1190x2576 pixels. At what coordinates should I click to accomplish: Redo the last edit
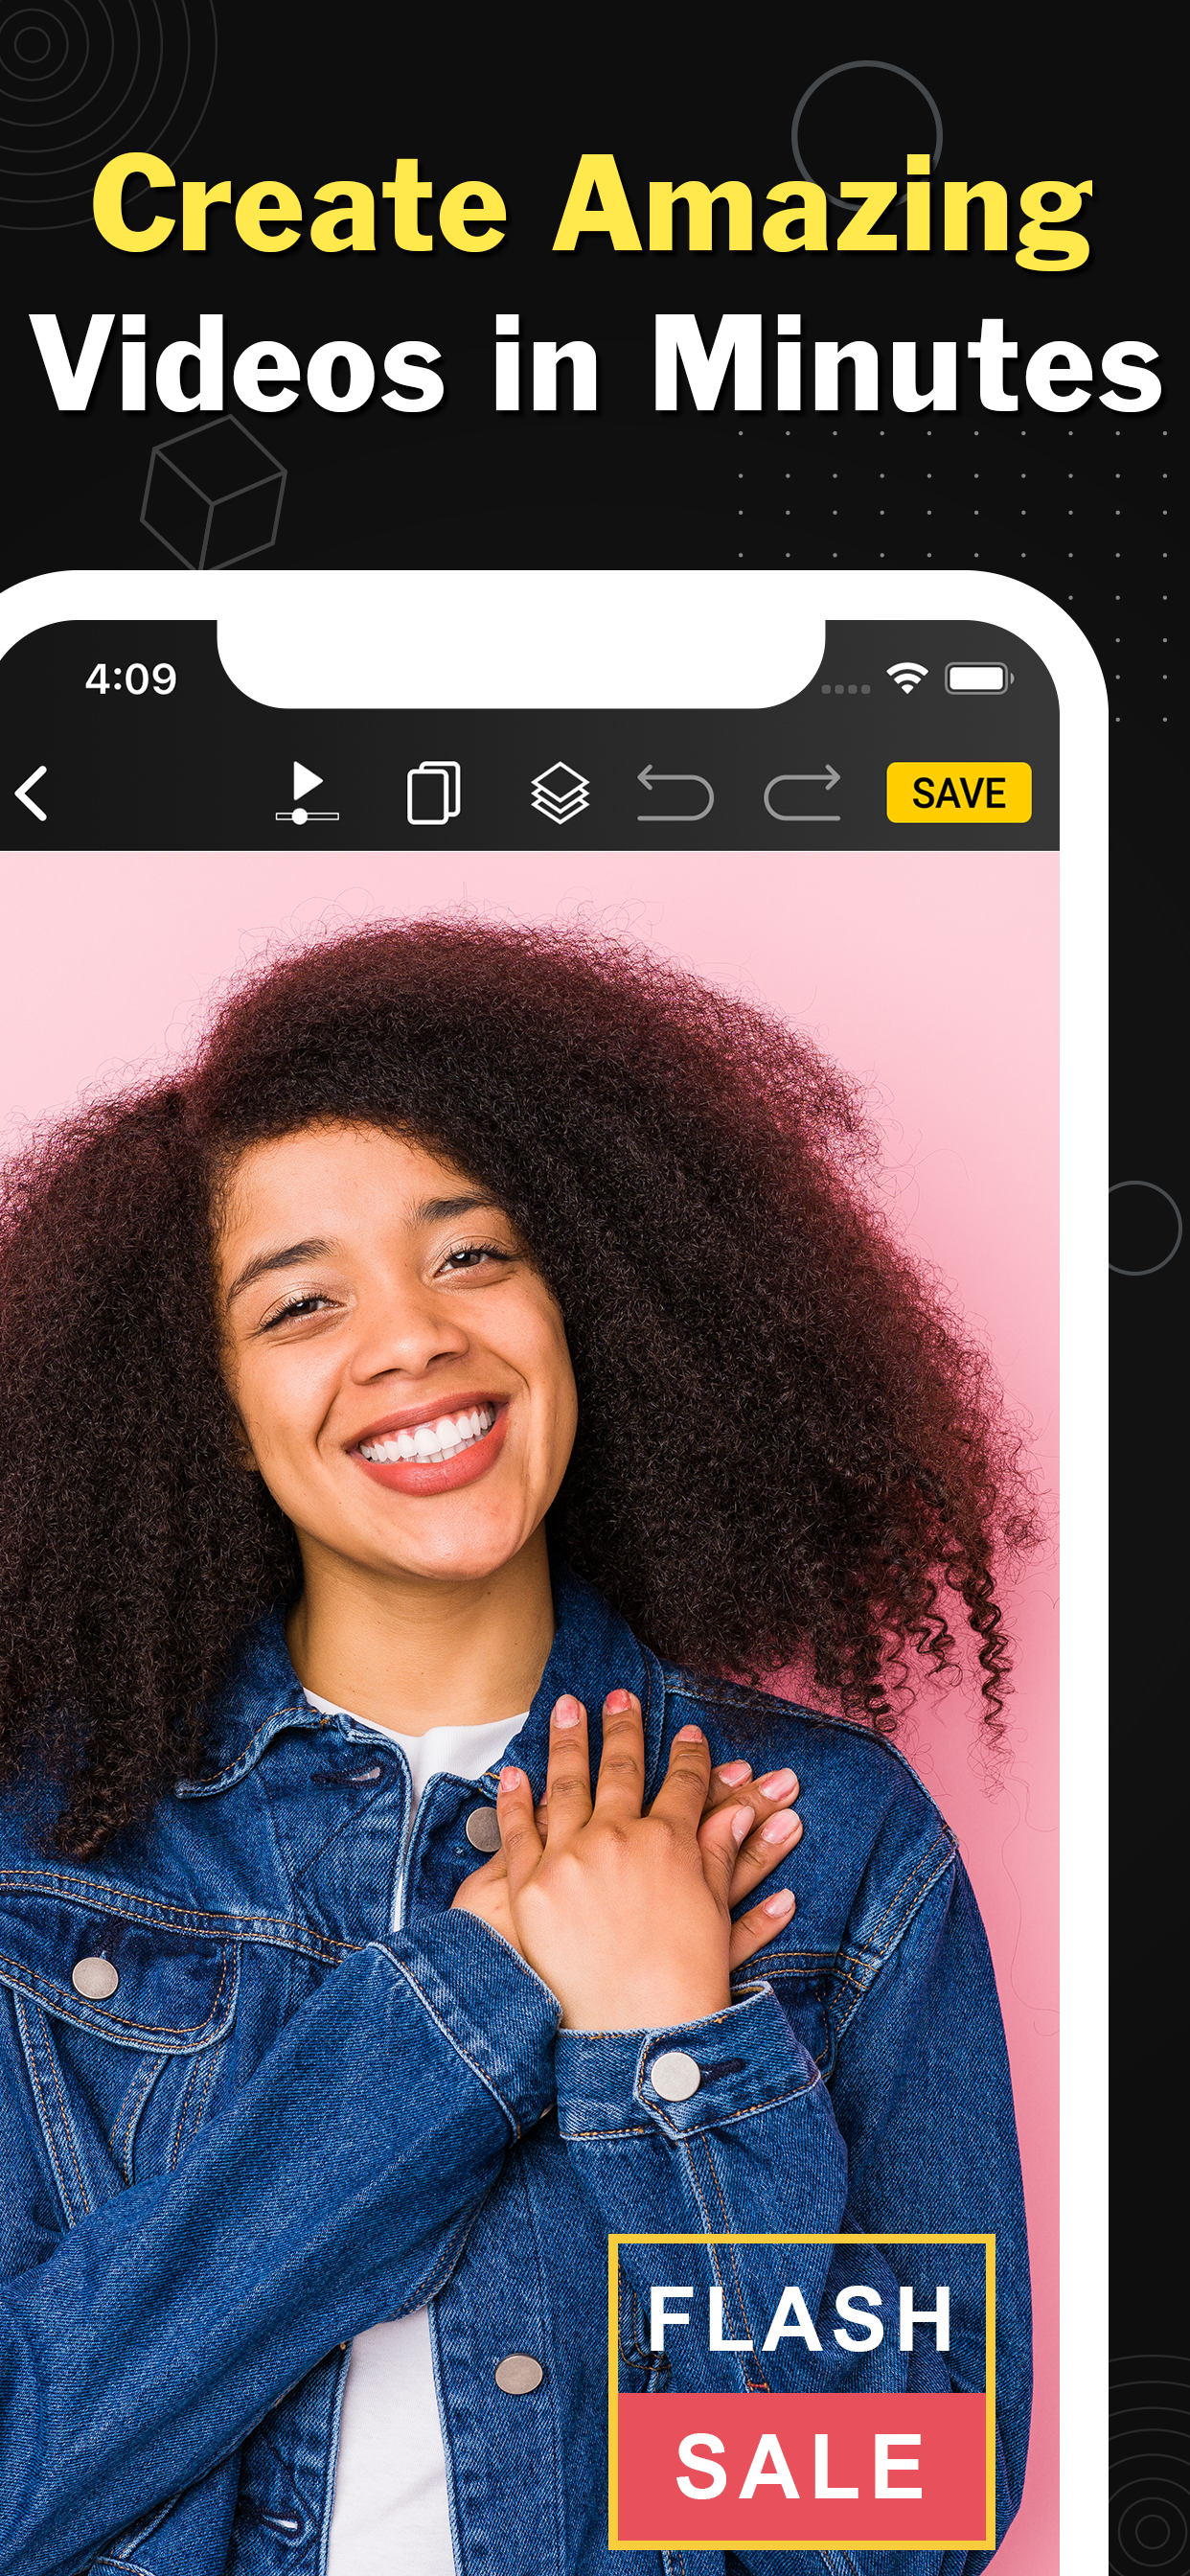[802, 793]
